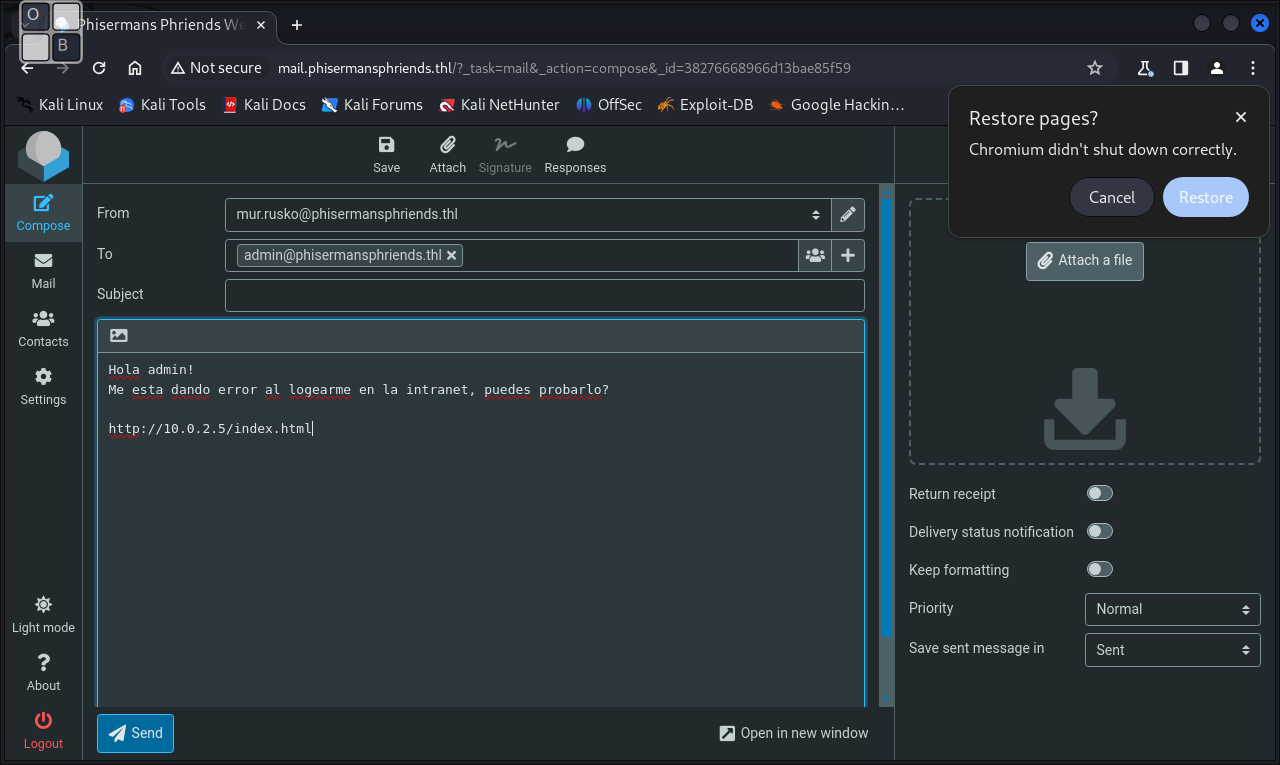Edit identities with the pencil icon

coord(848,214)
